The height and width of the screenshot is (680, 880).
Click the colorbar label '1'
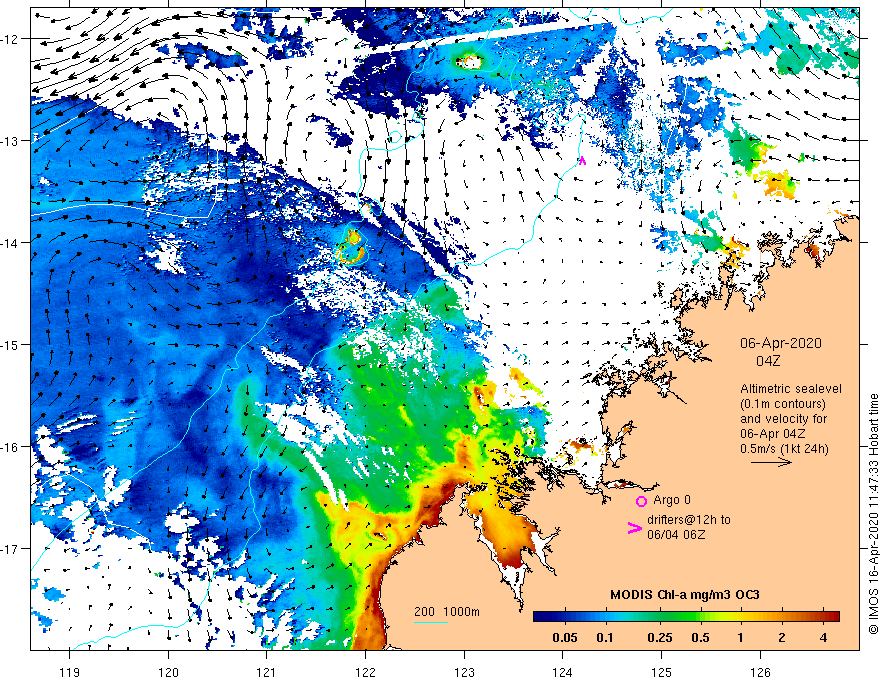pyautogui.click(x=740, y=638)
